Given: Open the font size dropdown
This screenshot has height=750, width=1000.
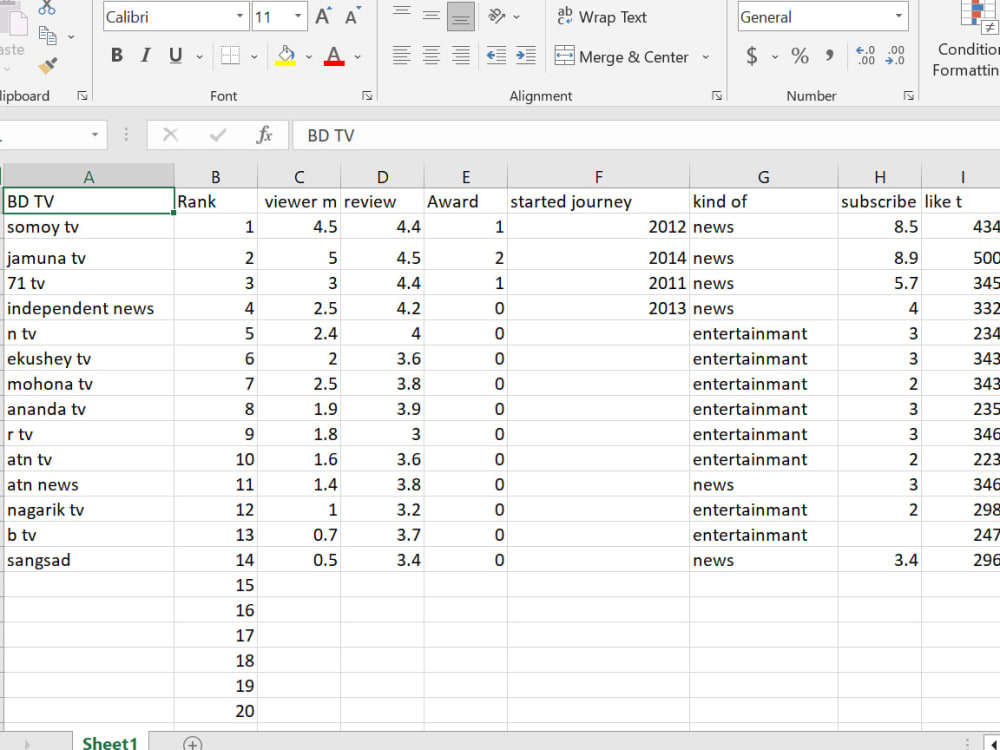Looking at the screenshot, I should (x=298, y=16).
